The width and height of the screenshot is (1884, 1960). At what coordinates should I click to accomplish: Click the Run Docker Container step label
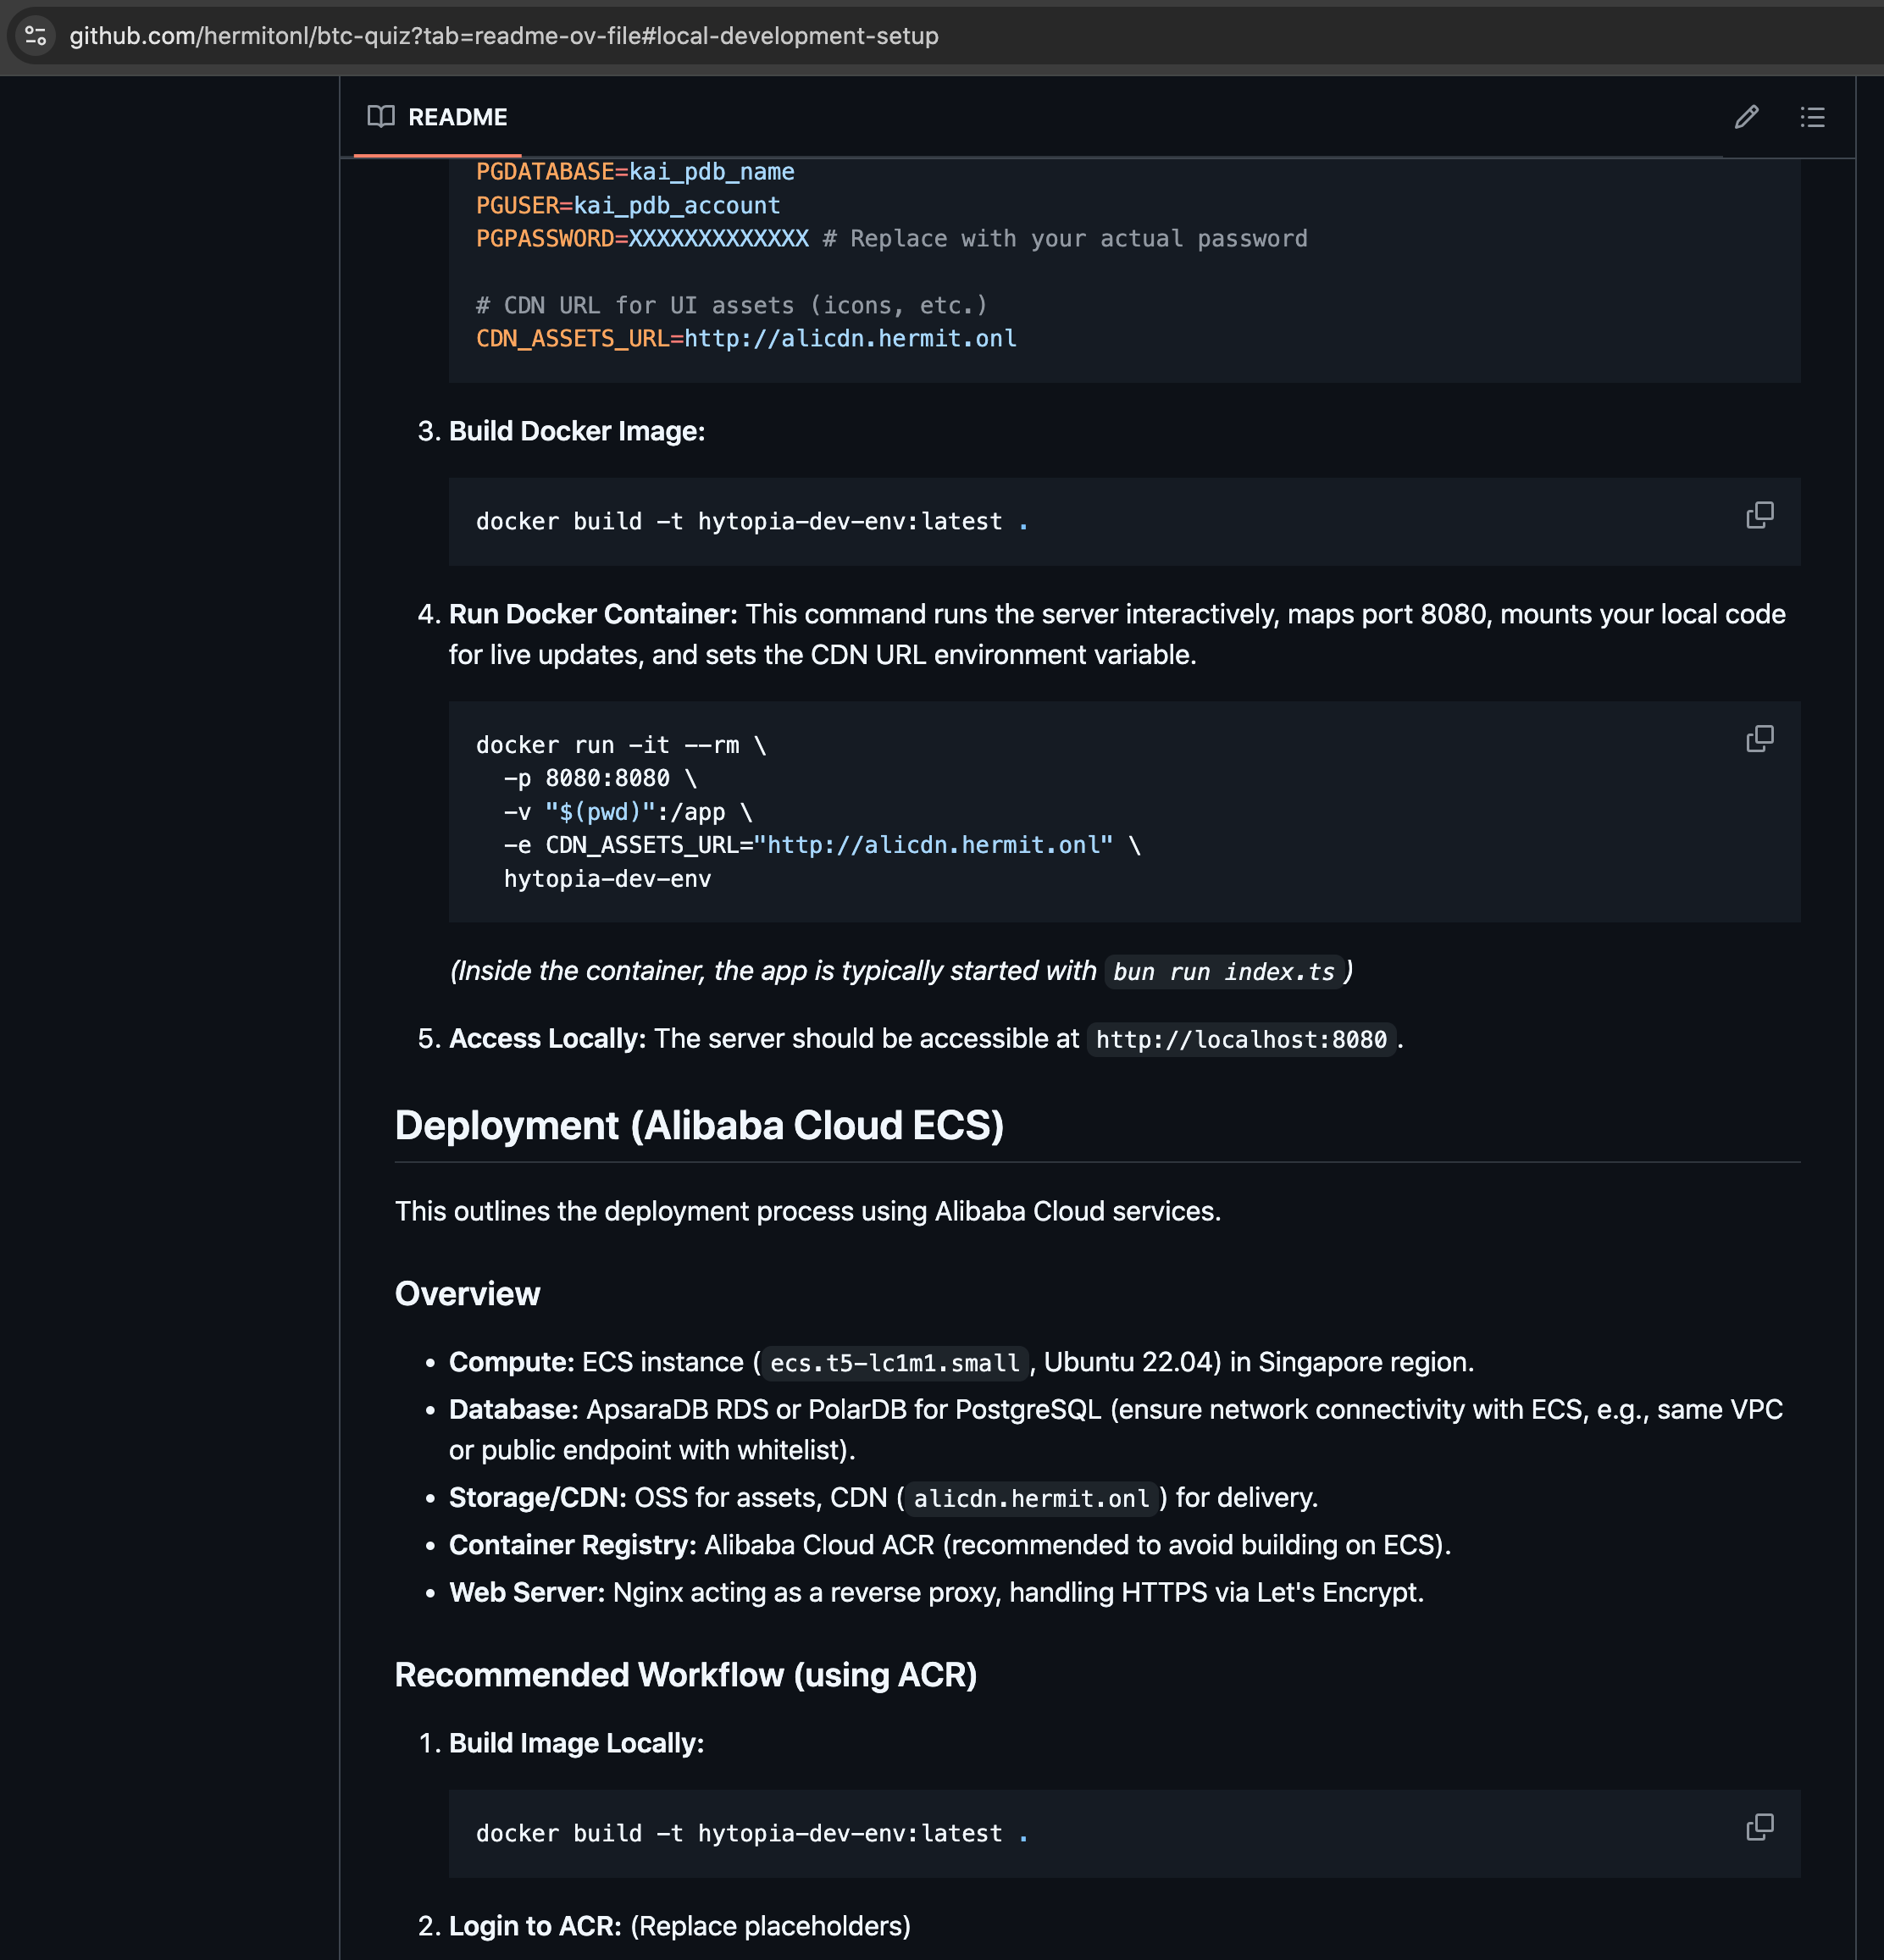(x=593, y=614)
